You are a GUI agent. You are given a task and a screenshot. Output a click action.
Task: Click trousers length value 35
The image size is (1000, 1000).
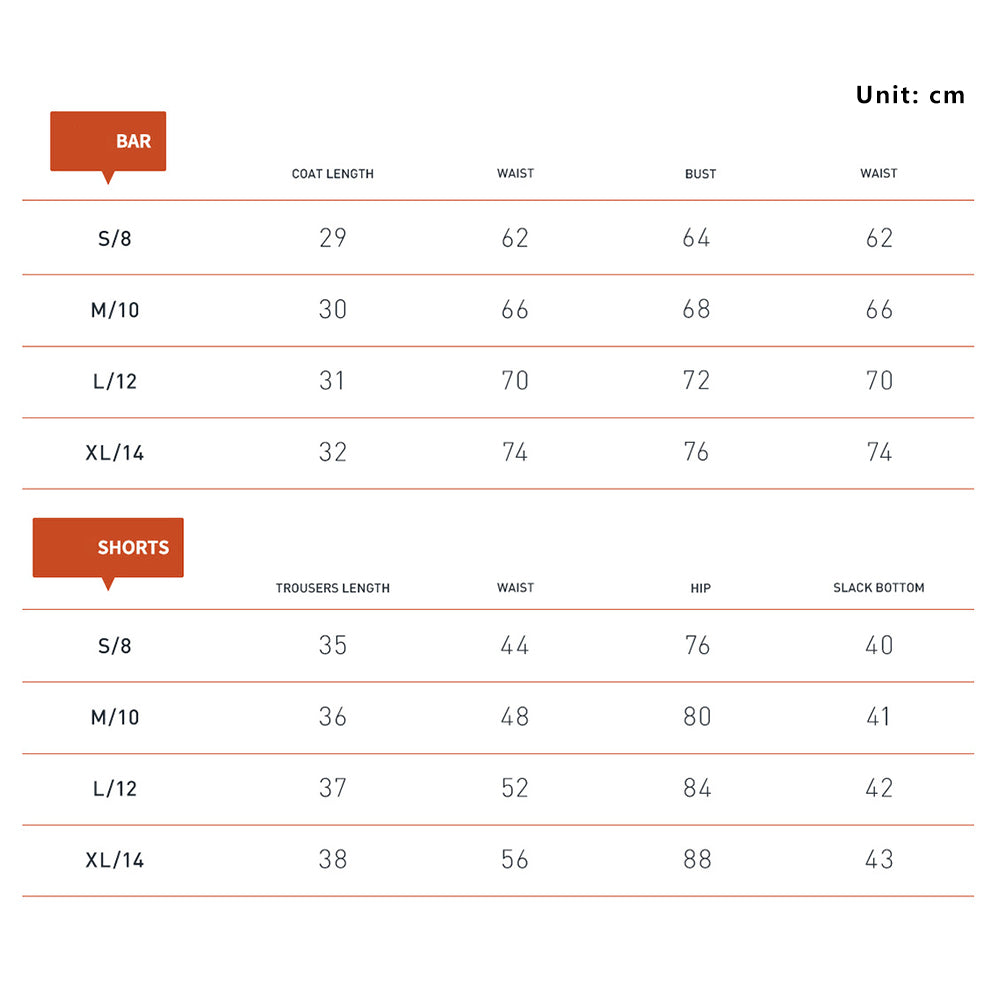tap(333, 646)
